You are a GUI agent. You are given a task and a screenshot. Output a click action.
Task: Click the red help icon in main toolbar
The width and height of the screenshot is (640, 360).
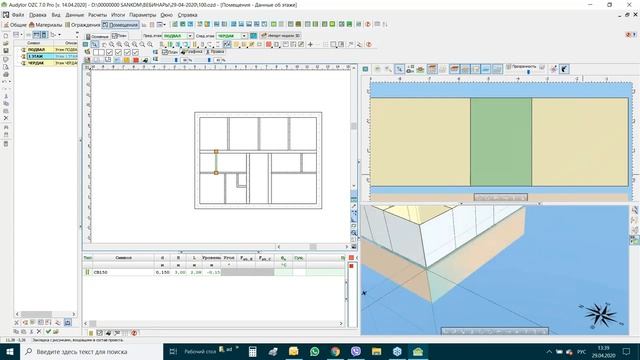(x=368, y=24)
